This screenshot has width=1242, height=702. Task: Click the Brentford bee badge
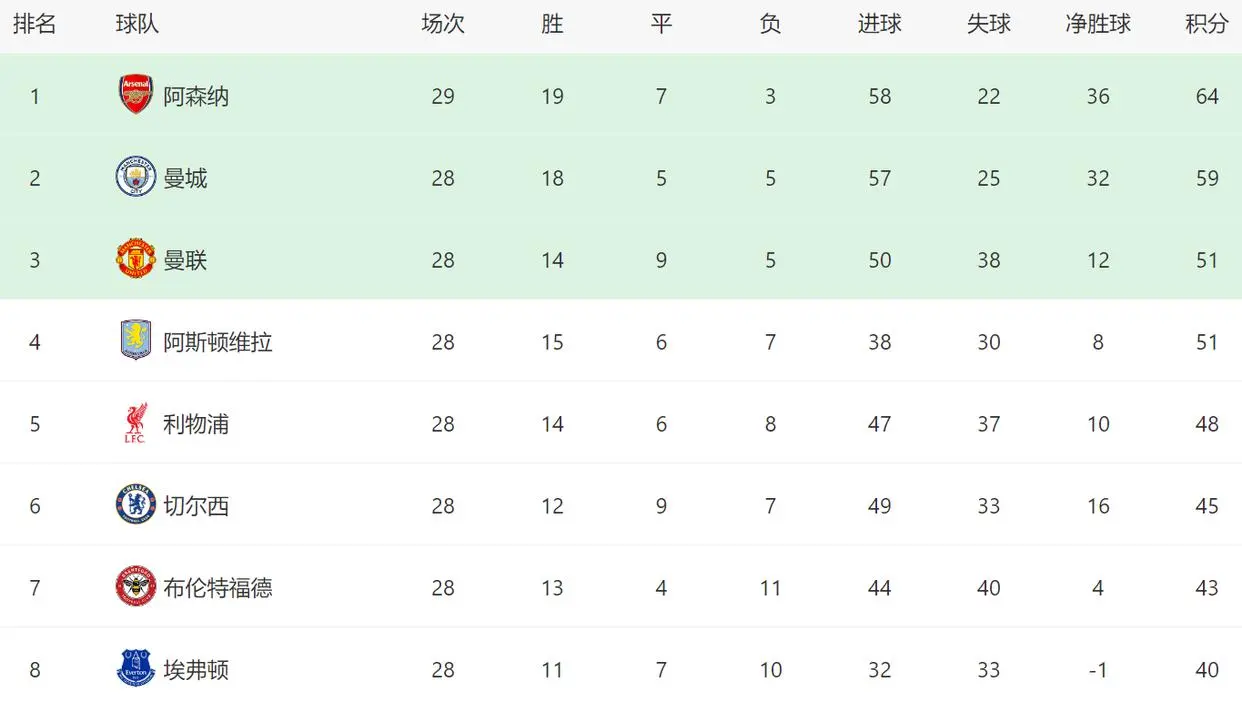(135, 587)
